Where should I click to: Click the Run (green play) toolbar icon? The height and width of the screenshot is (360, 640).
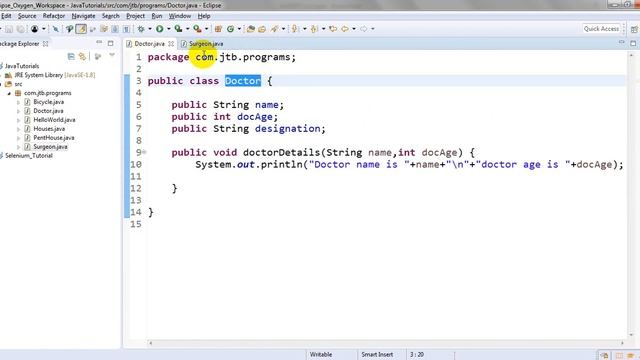click(160, 29)
